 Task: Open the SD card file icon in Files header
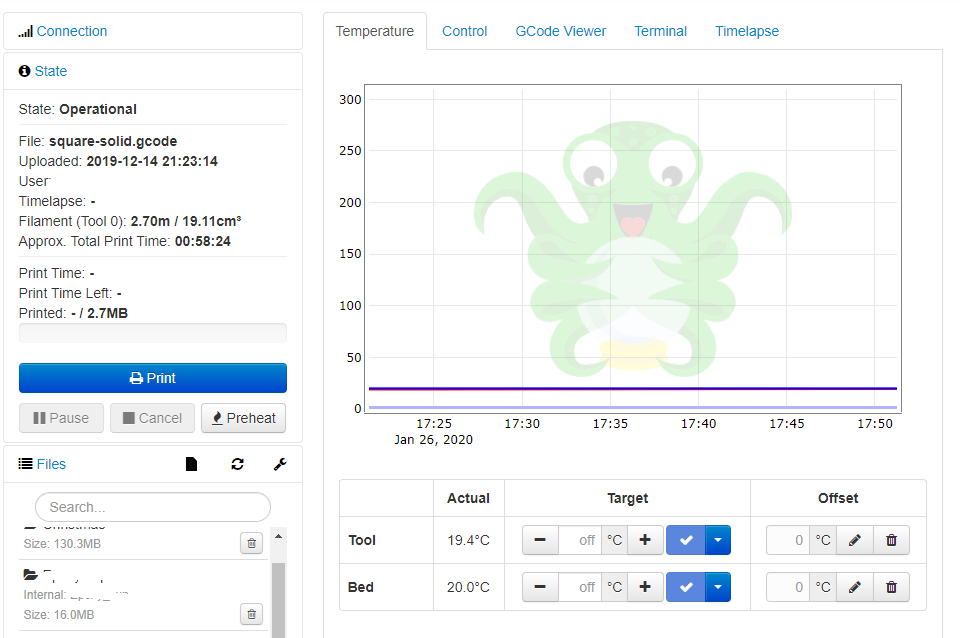click(x=192, y=464)
